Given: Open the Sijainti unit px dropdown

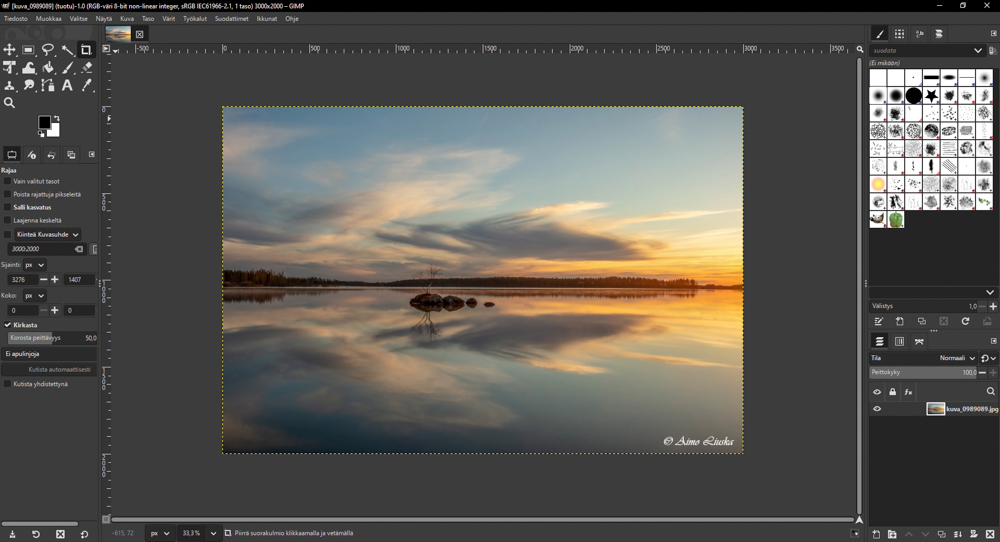Looking at the screenshot, I should 34,265.
